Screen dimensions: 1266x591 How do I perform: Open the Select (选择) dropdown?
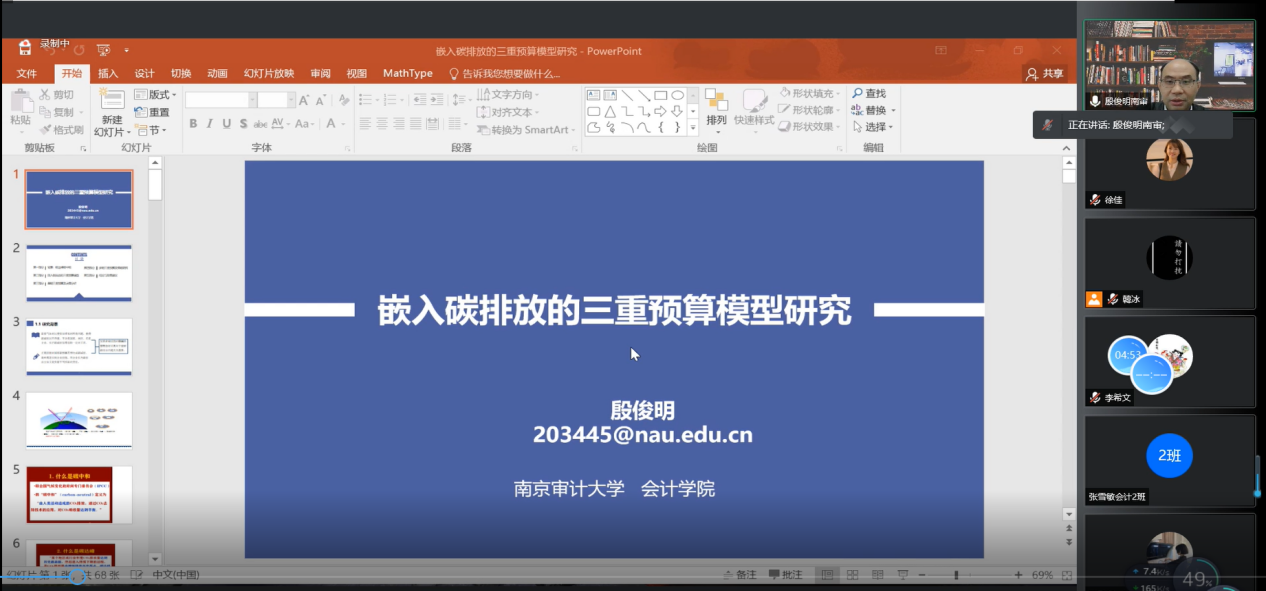874,128
